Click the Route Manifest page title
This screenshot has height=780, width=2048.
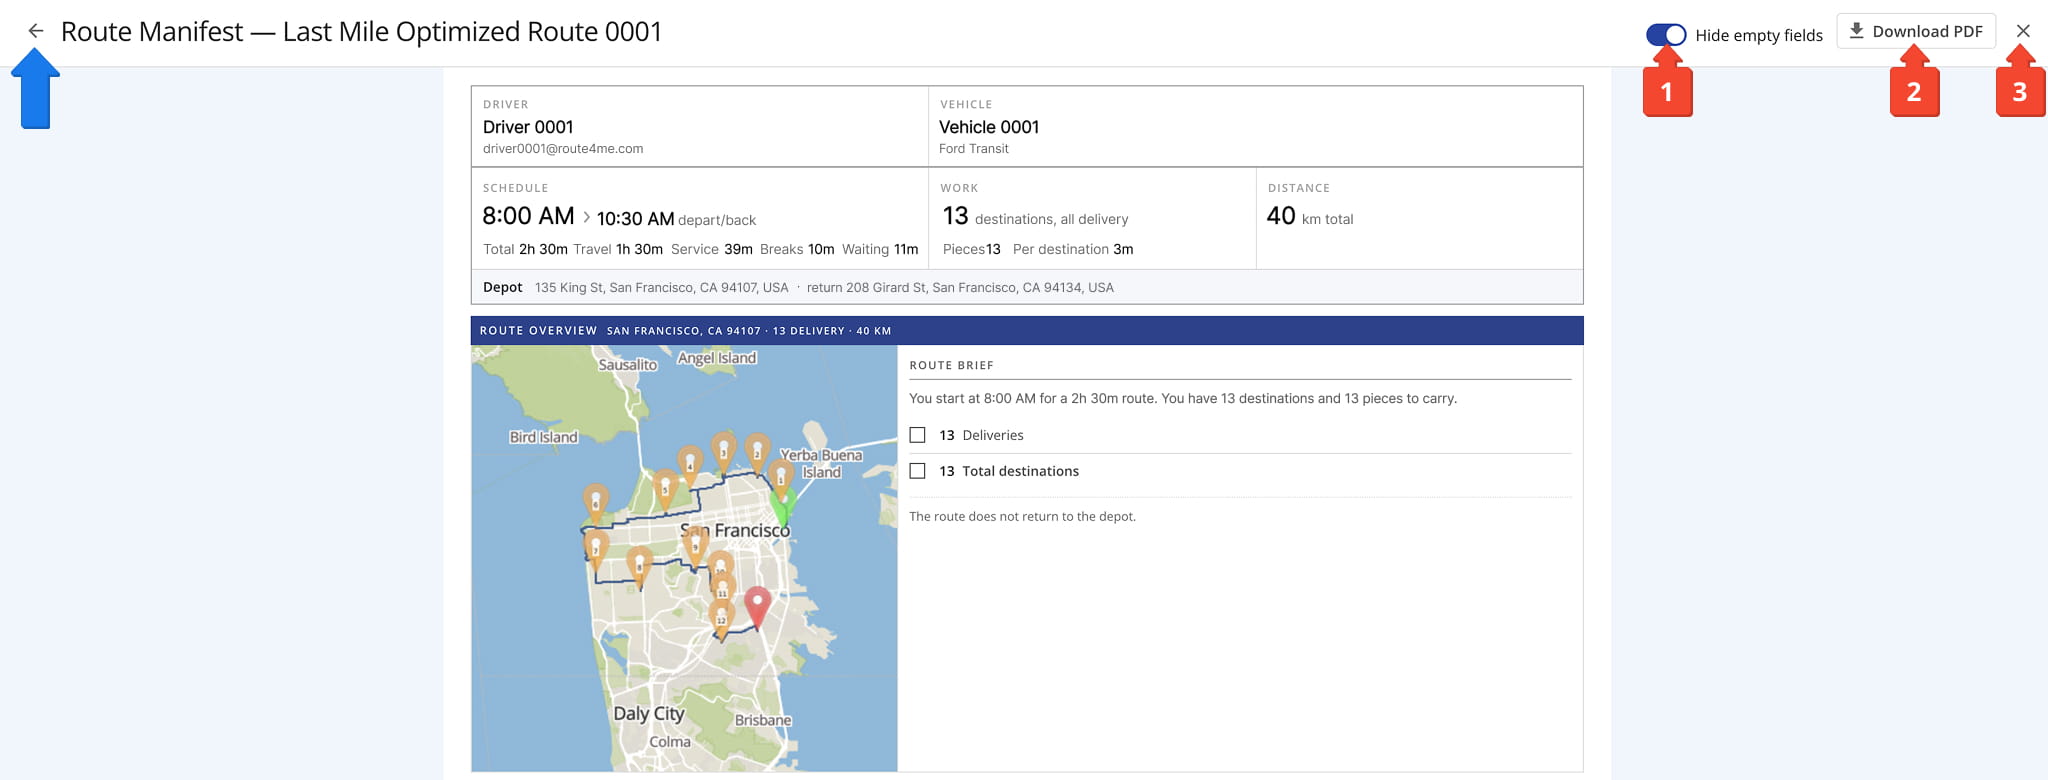click(361, 32)
